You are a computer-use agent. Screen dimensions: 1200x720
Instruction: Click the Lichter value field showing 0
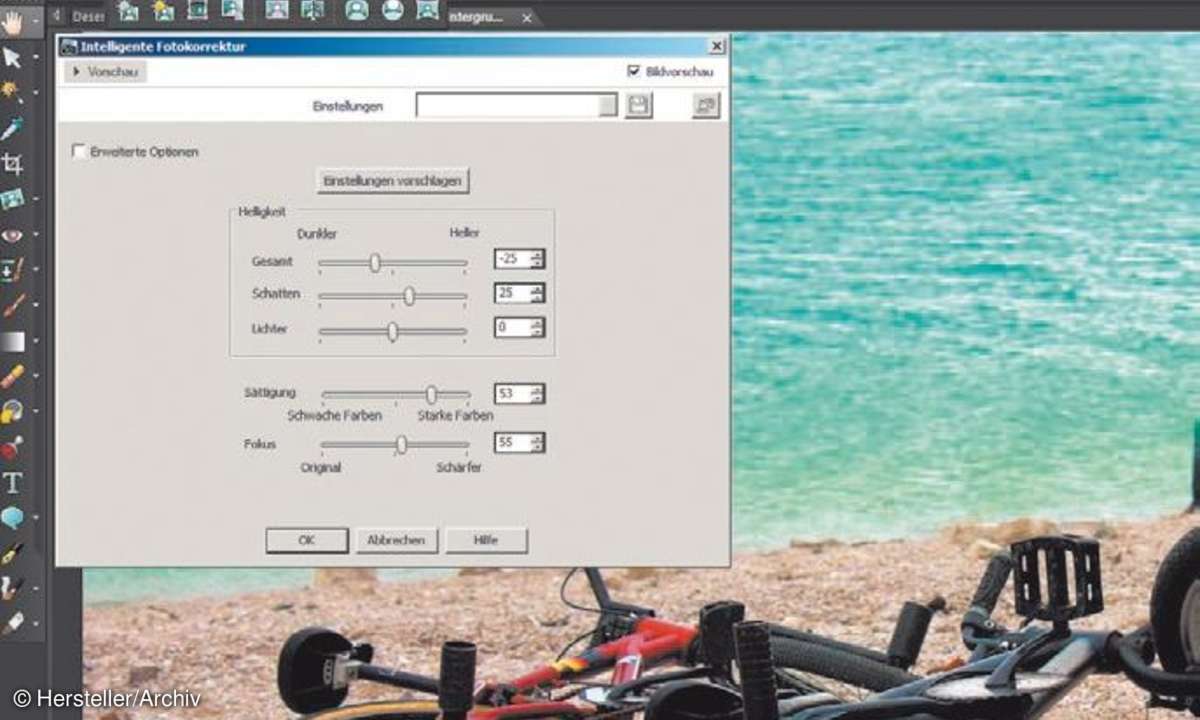(512, 327)
